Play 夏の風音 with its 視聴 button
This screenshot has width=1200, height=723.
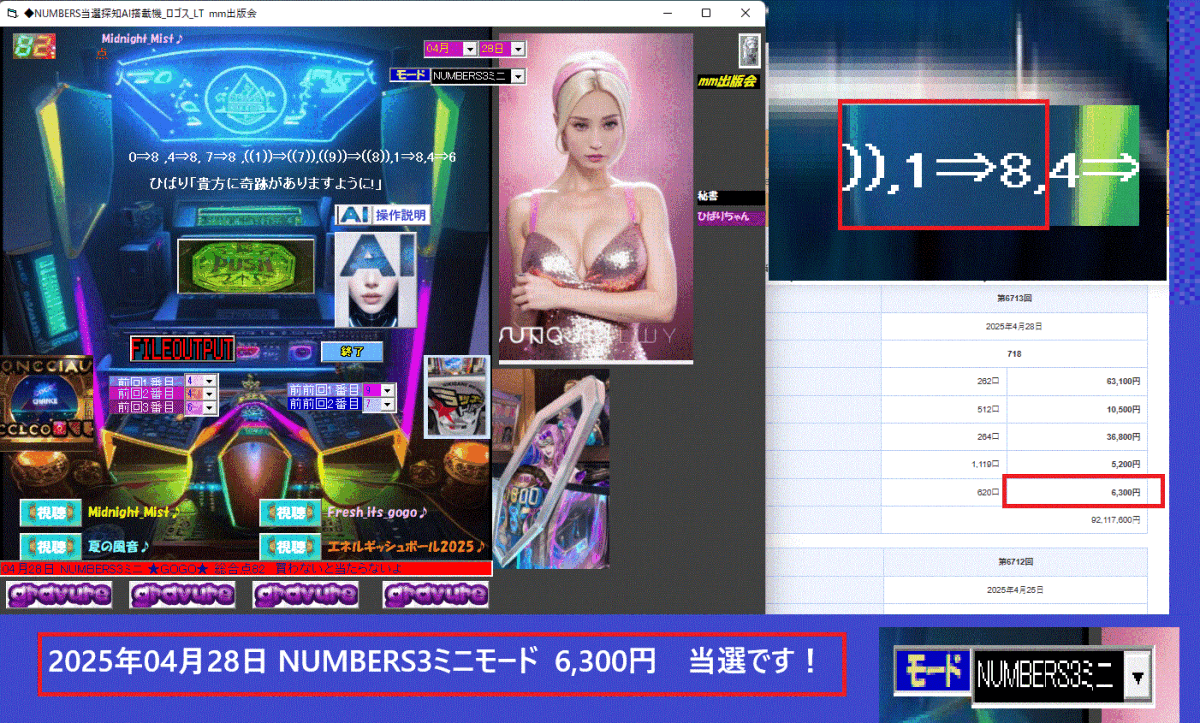[x=50, y=547]
